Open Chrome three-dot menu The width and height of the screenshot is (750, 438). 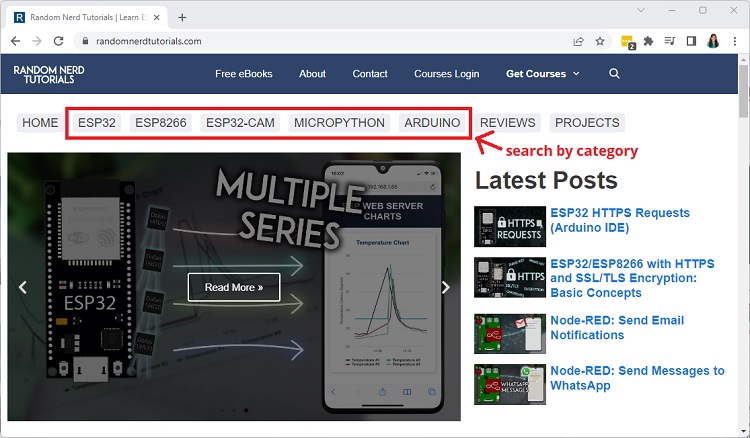735,41
